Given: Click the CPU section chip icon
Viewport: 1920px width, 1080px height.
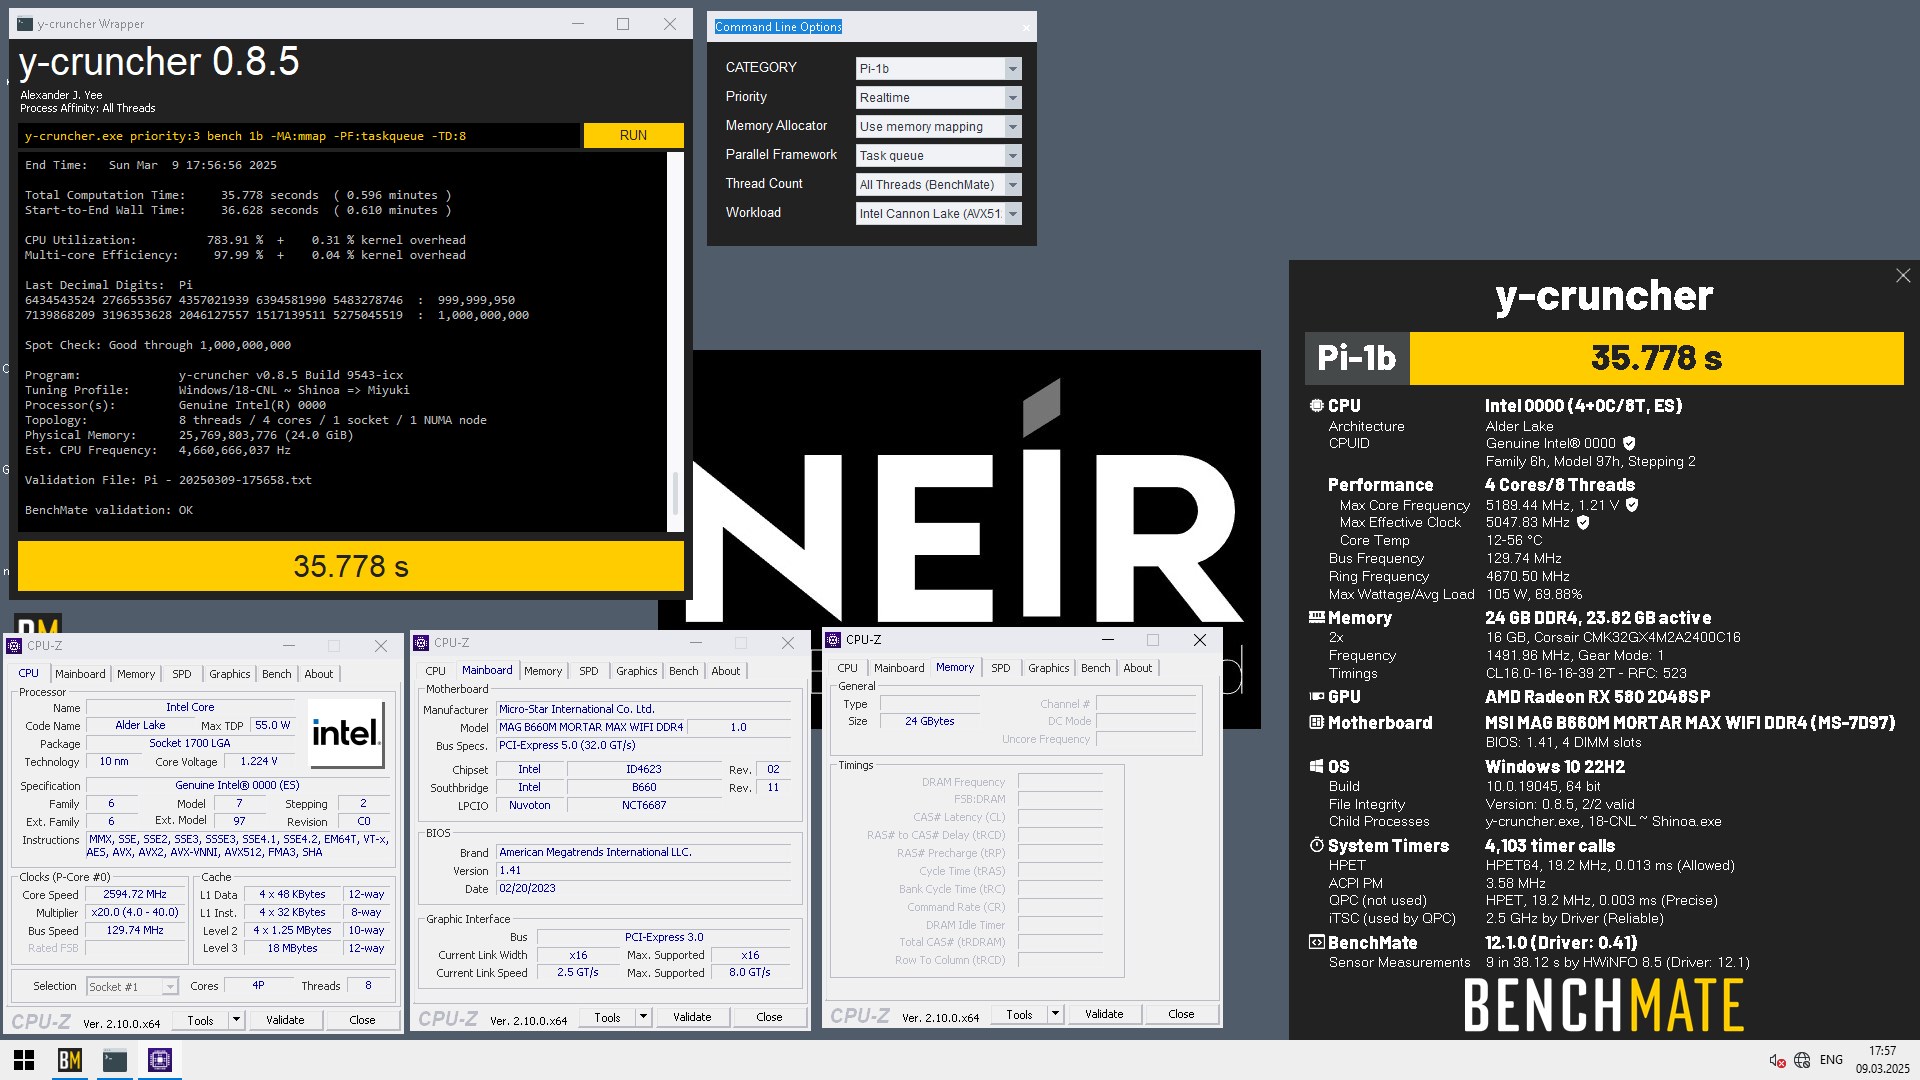Looking at the screenshot, I should (x=1317, y=406).
